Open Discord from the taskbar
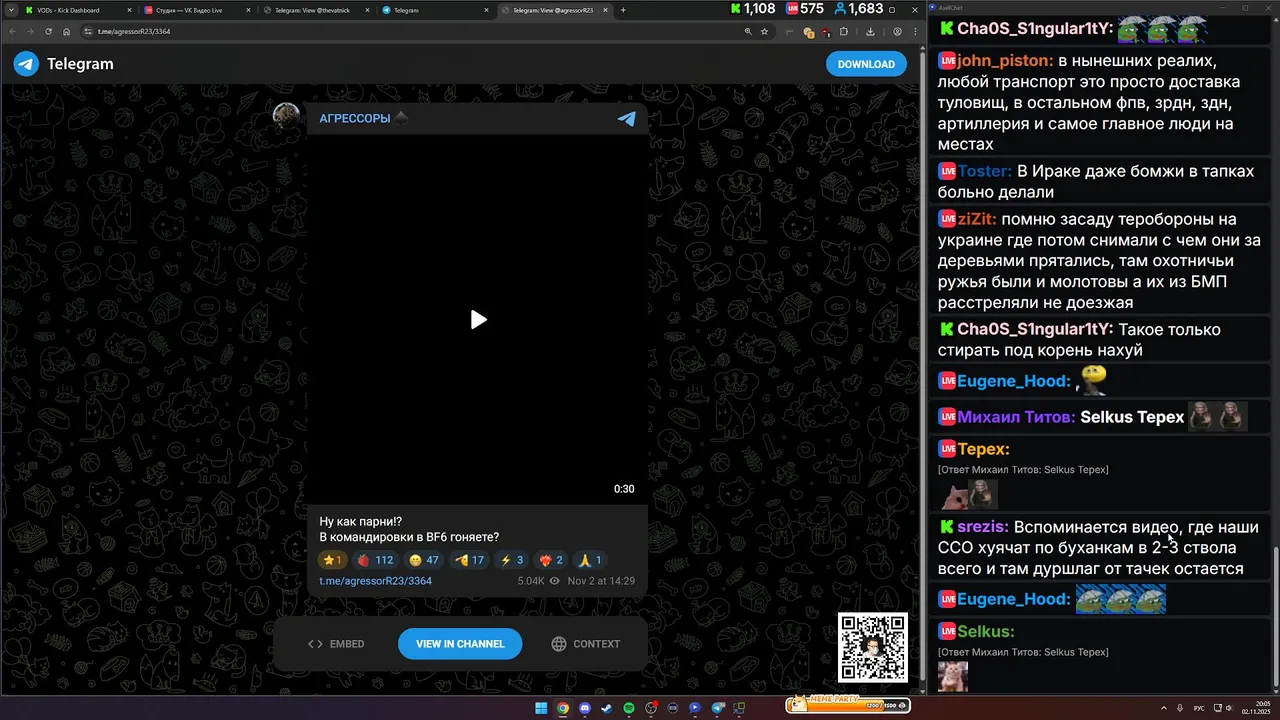This screenshot has width=1280, height=720. (x=585, y=708)
